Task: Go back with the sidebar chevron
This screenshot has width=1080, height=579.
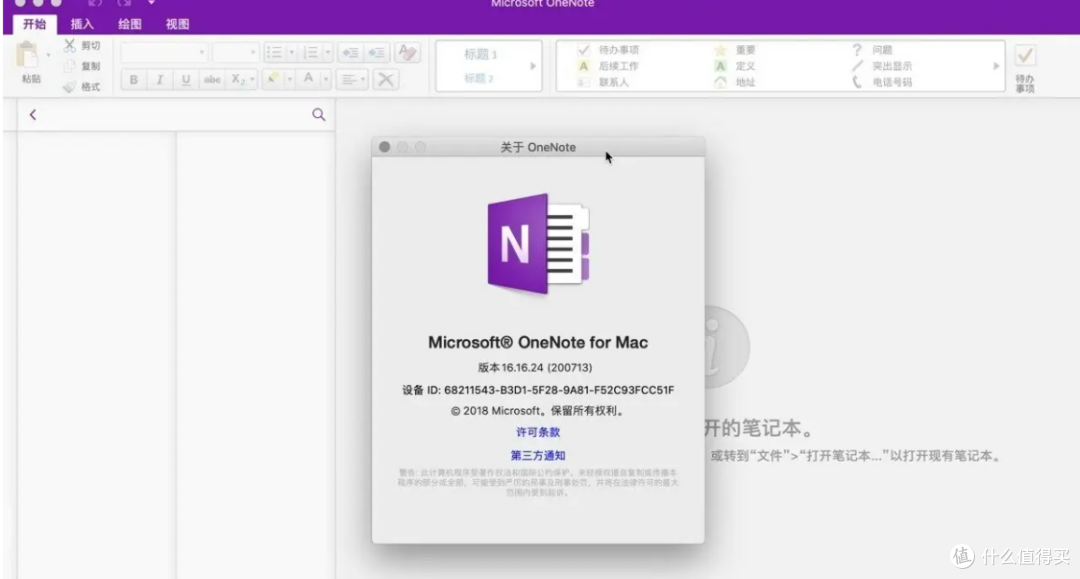Action: coord(32,114)
